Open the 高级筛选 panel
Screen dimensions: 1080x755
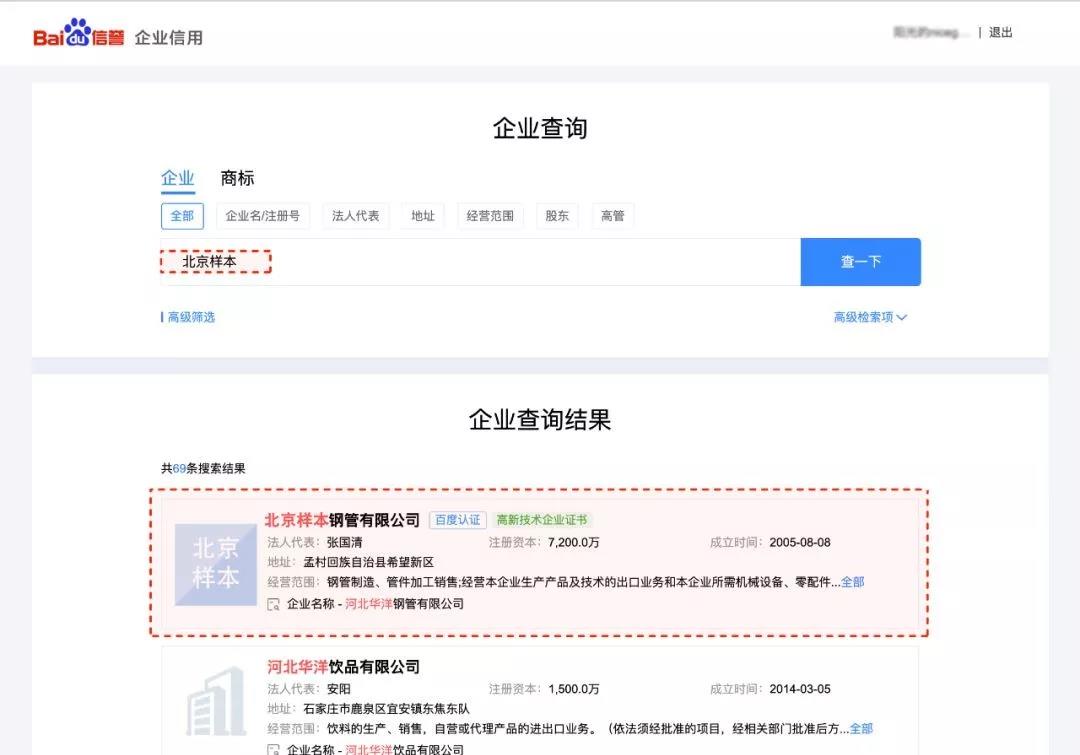(190, 317)
